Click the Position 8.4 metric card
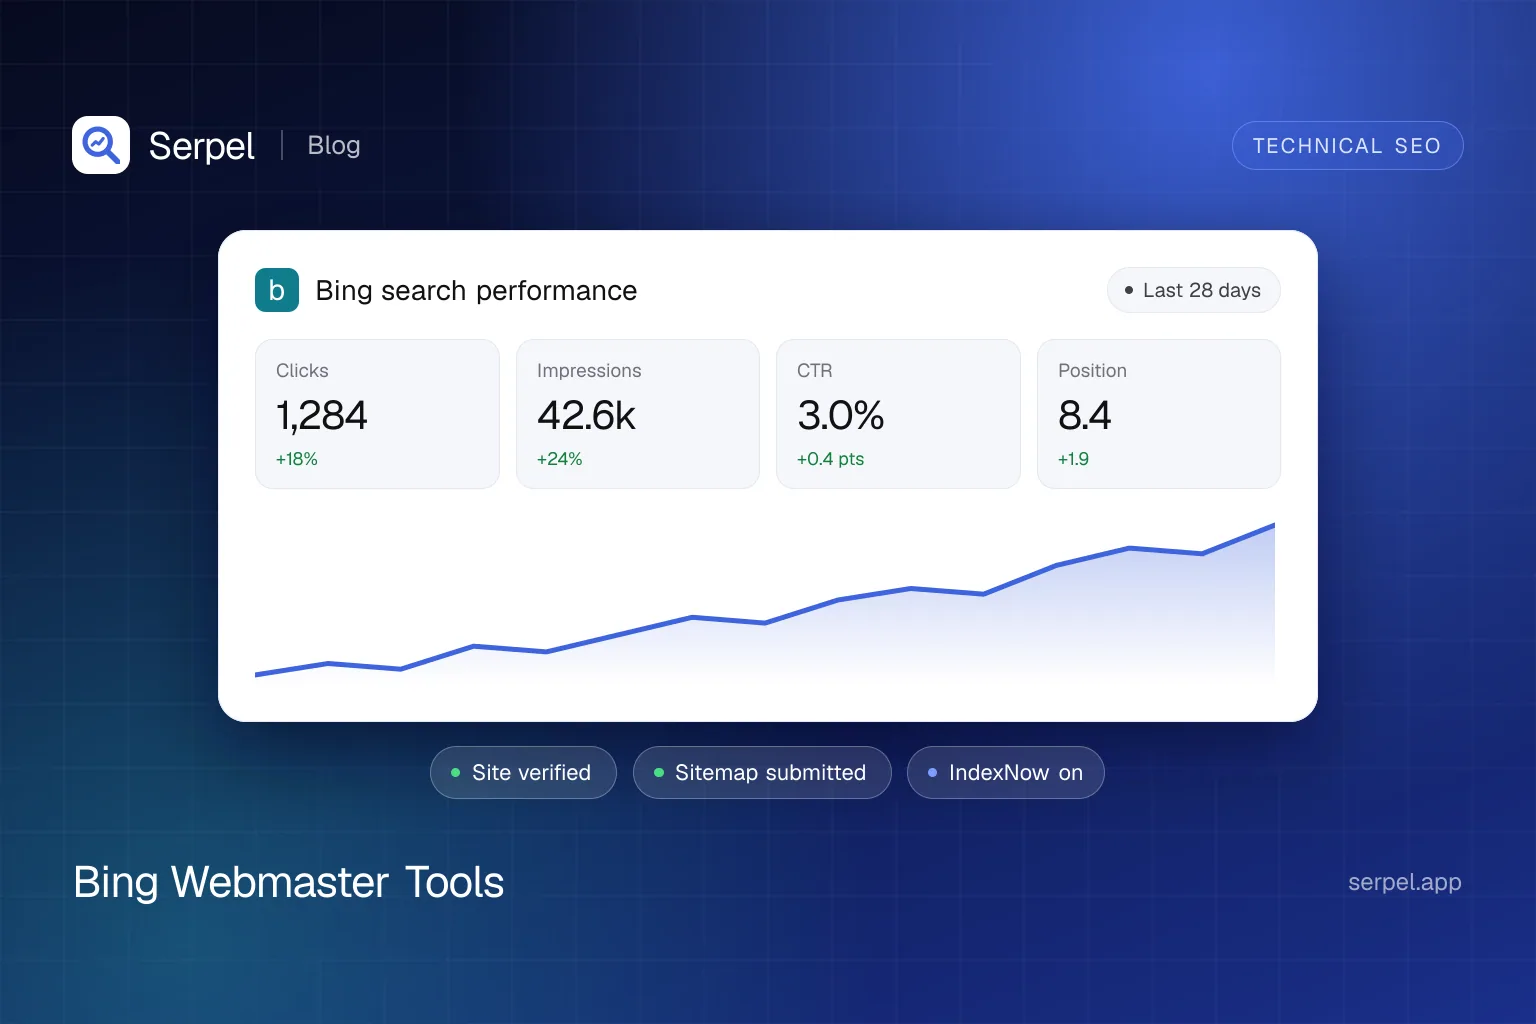1536x1024 pixels. [x=1159, y=414]
